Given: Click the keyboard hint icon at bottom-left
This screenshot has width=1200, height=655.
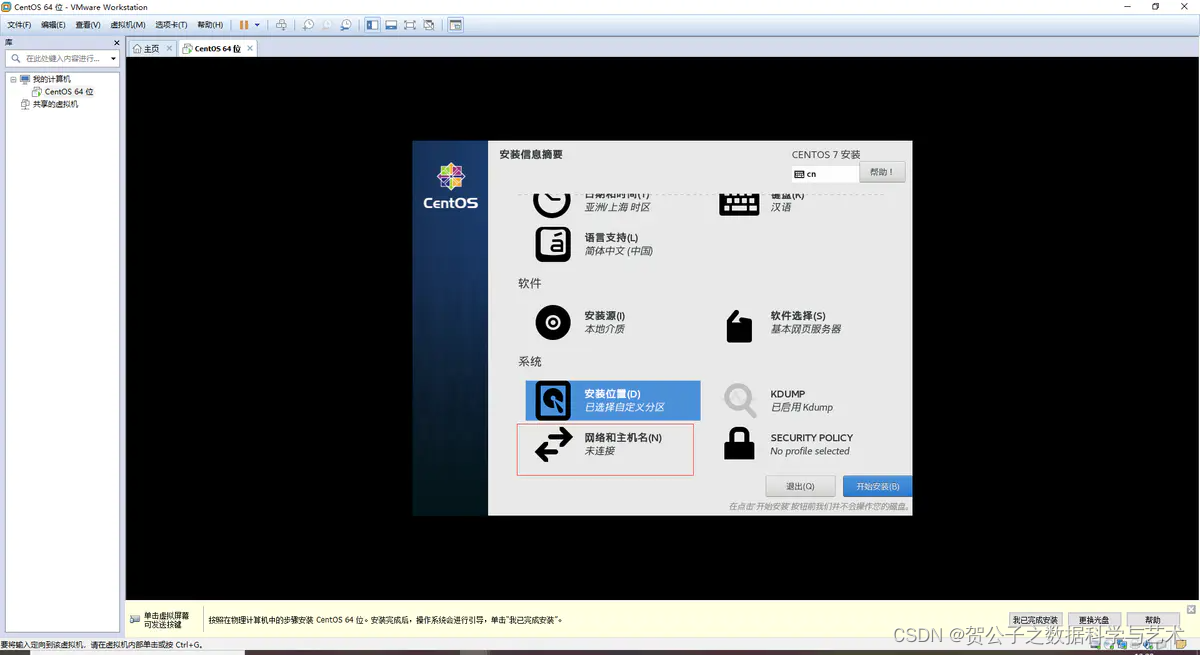Looking at the screenshot, I should pyautogui.click(x=135, y=618).
